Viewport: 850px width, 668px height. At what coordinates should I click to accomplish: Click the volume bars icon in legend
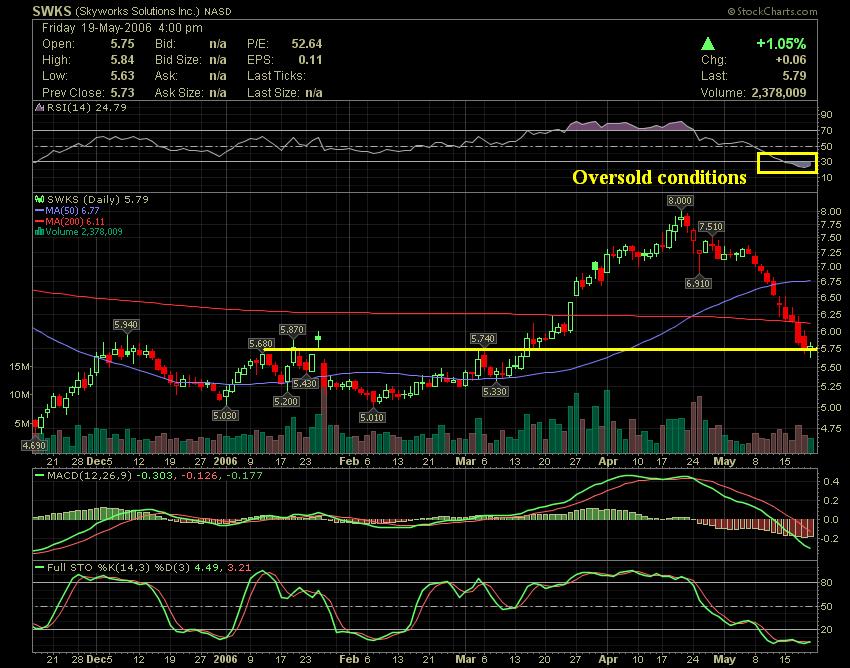point(39,232)
